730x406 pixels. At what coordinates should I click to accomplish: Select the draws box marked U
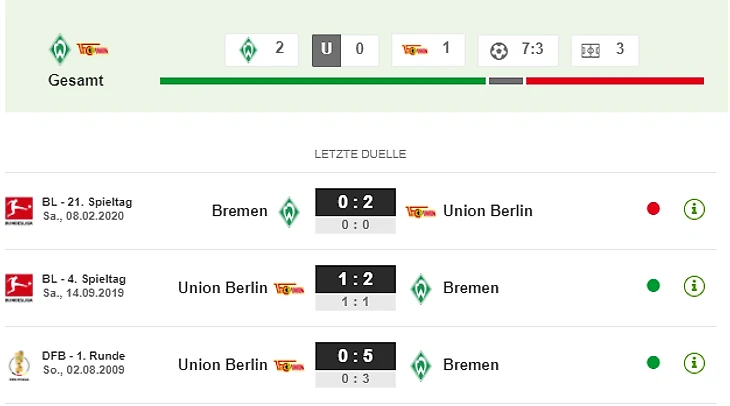tap(345, 50)
